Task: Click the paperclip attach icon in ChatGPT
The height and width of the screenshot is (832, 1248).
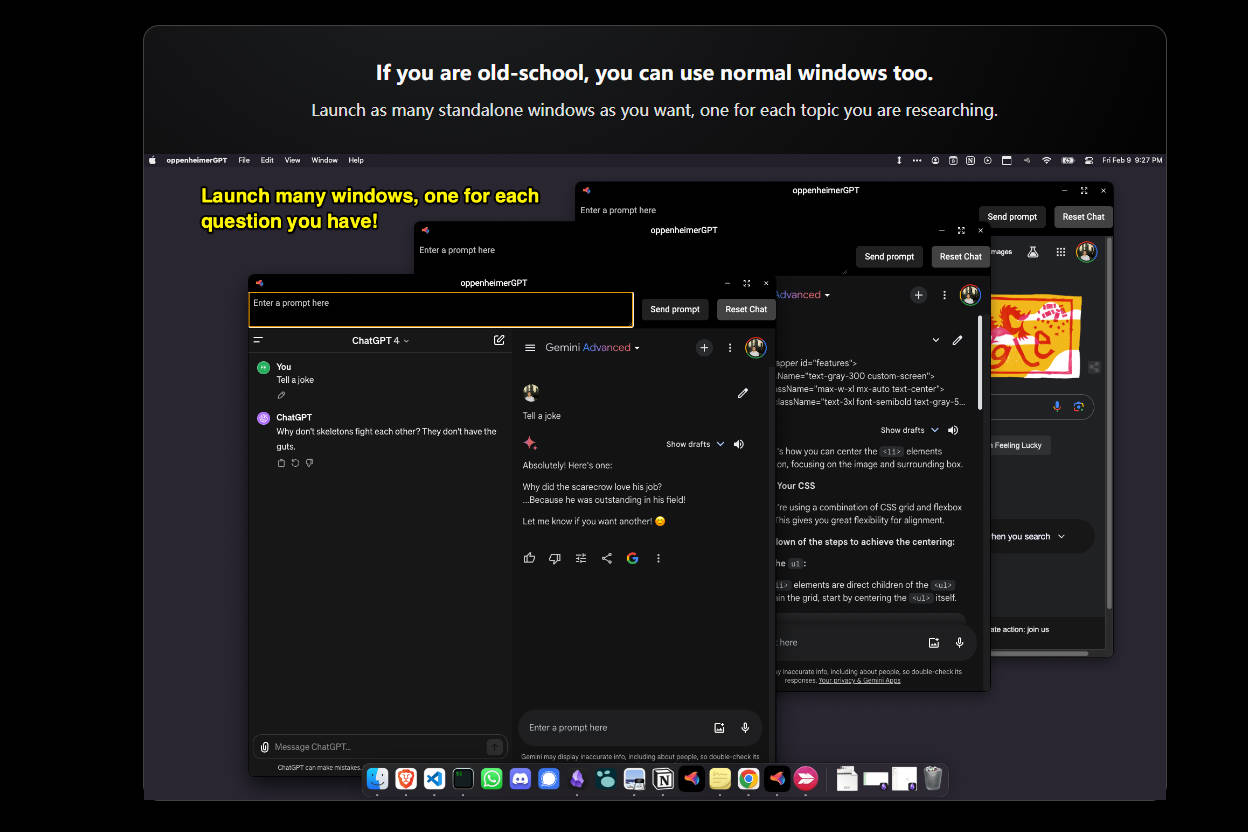Action: (x=264, y=747)
